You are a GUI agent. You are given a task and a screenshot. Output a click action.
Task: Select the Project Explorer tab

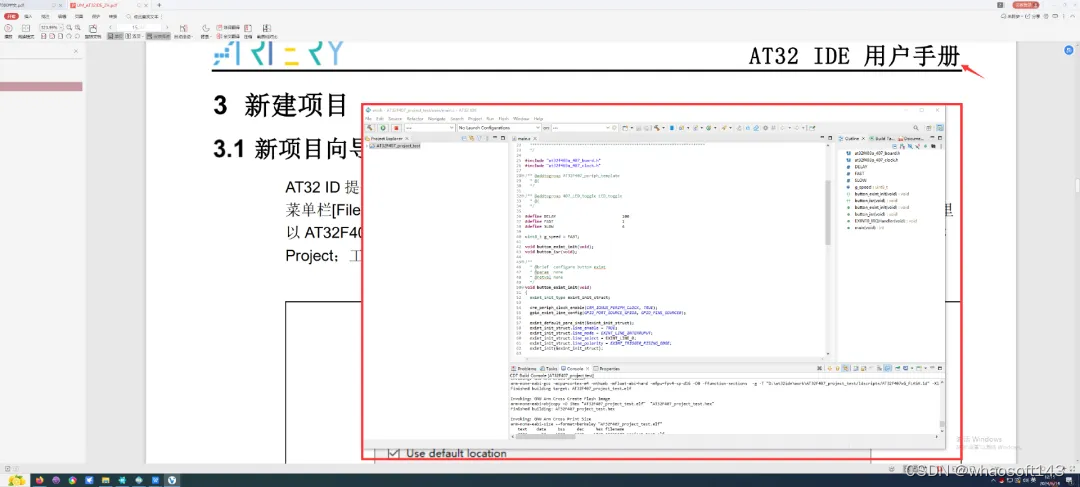coord(384,138)
